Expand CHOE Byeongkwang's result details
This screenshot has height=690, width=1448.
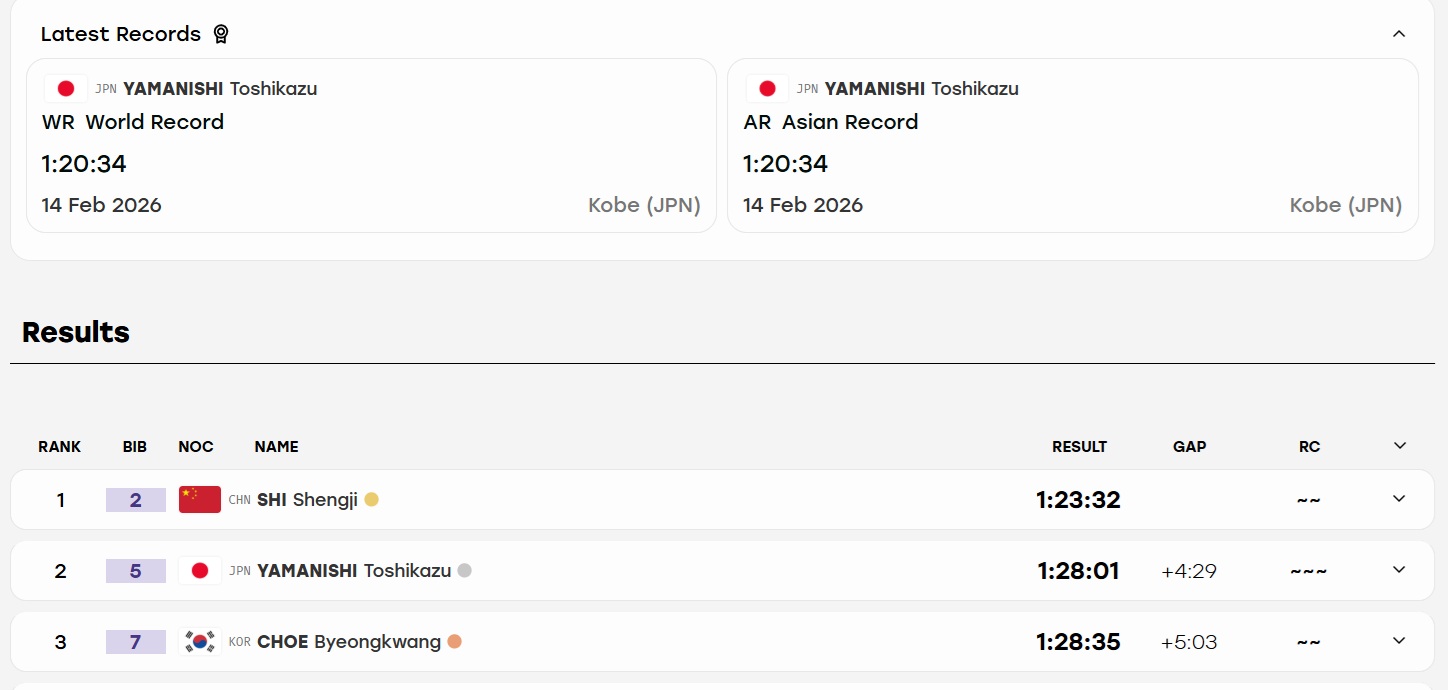pos(1399,641)
